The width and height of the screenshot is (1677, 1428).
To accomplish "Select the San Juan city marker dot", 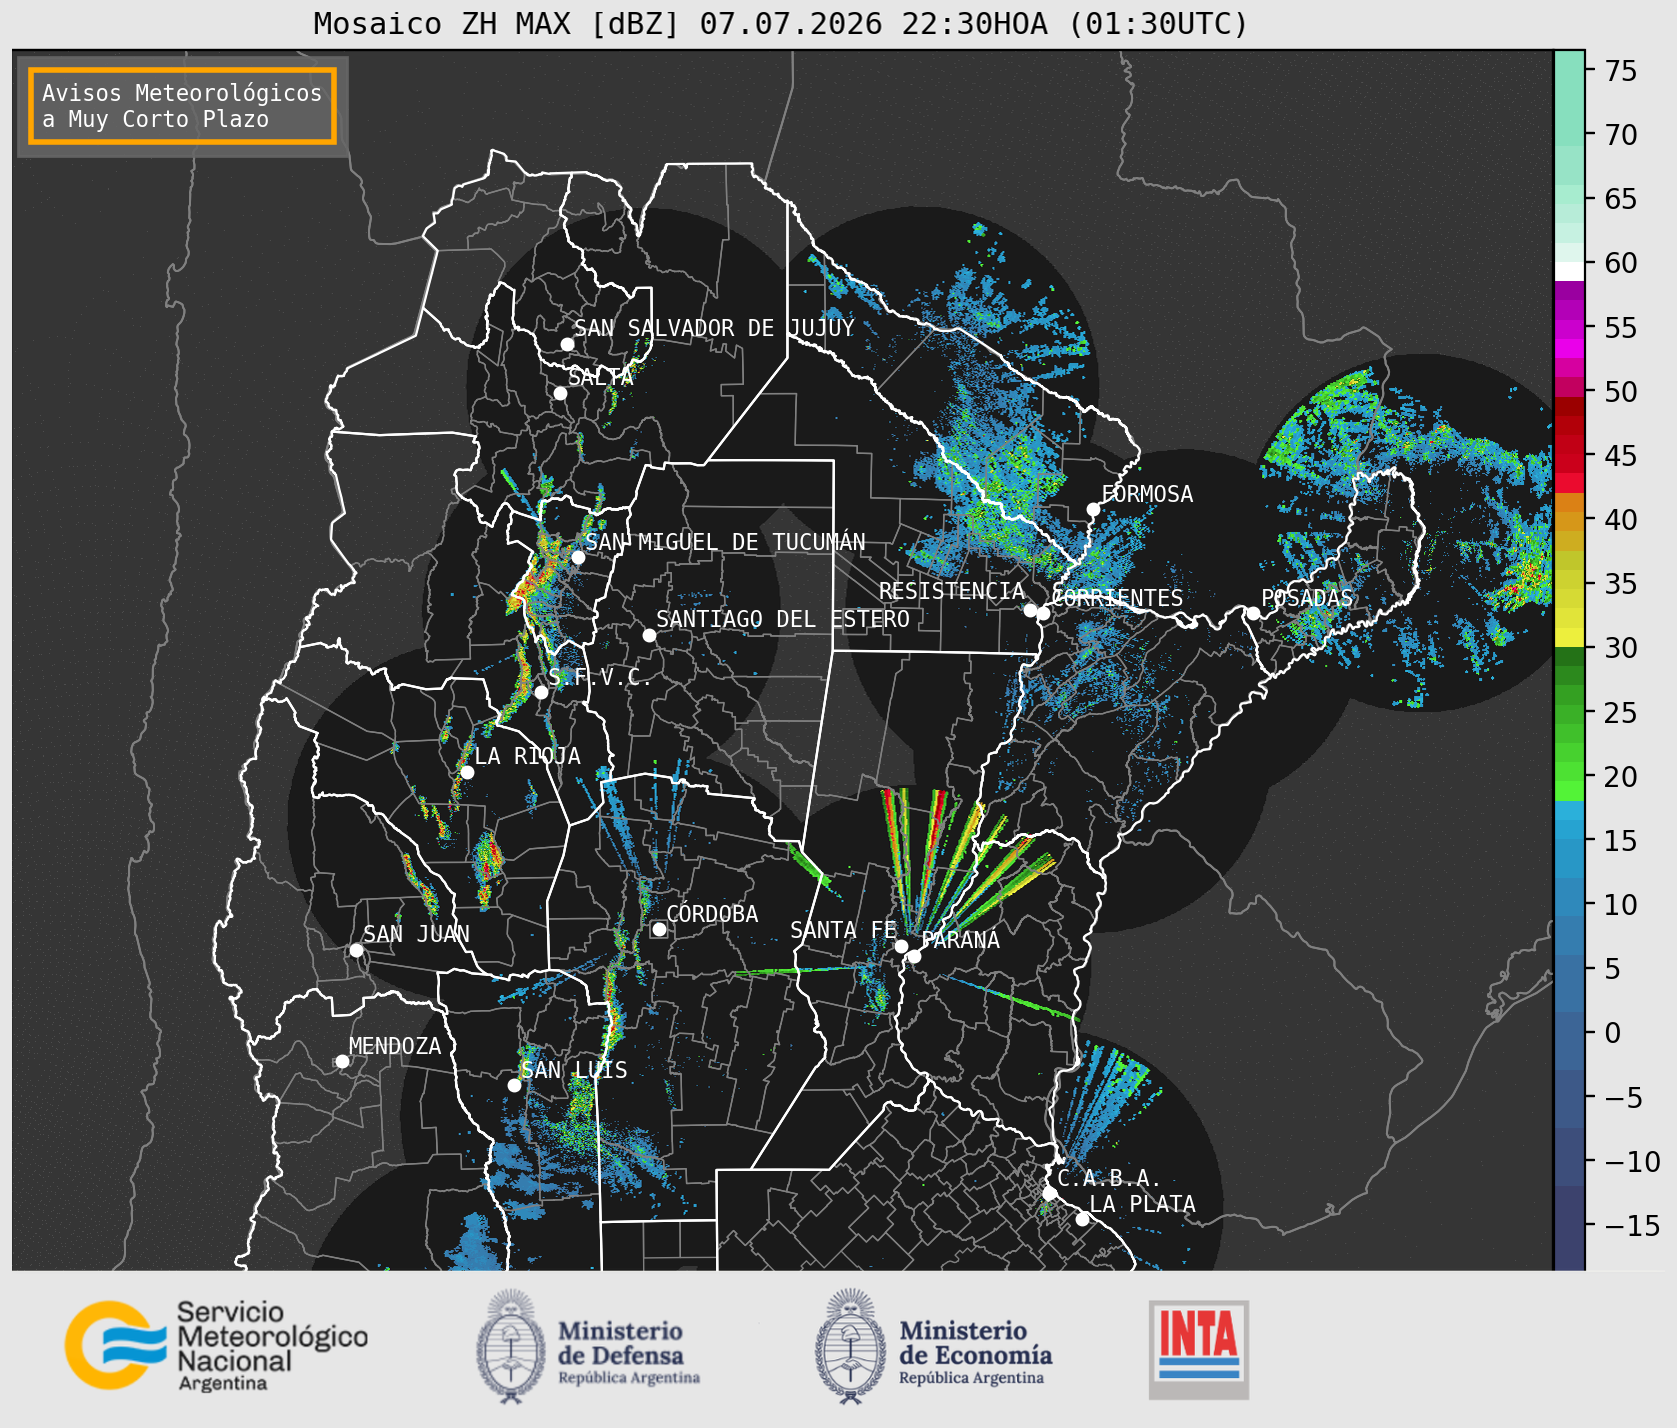I will pos(356,950).
